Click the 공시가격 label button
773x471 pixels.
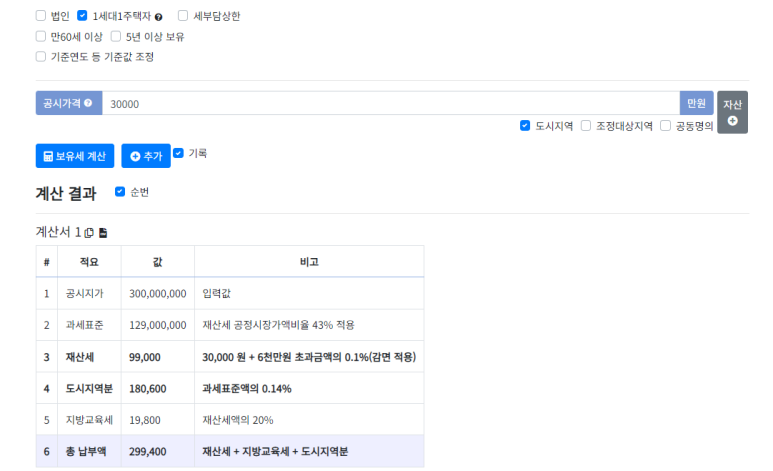point(69,103)
